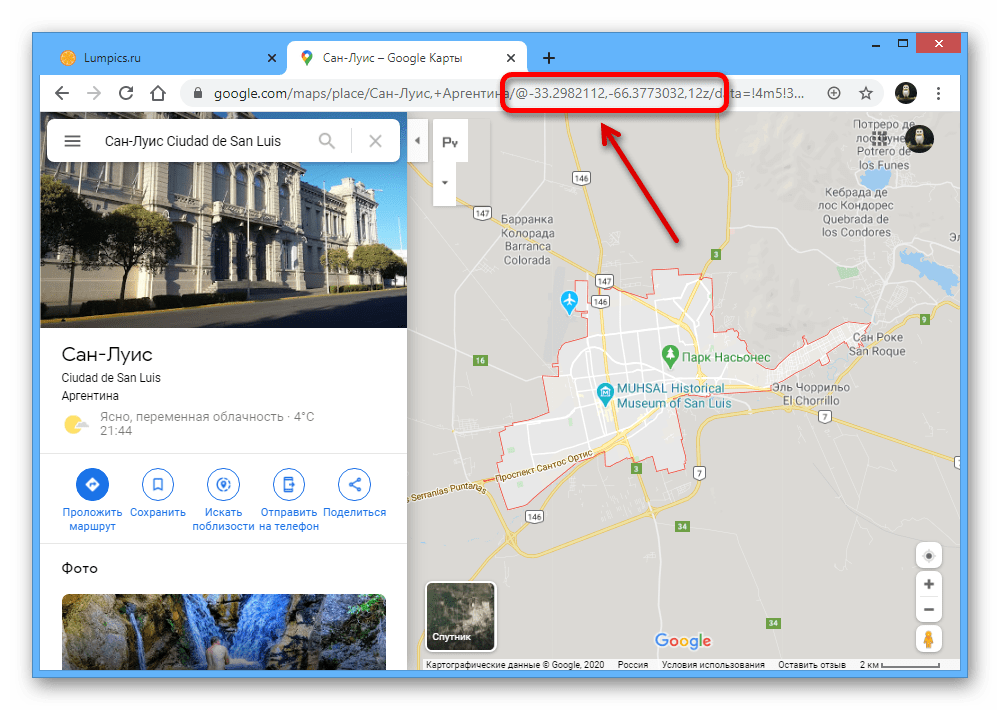
Task: Open the Google Maps hamburger menu
Action: point(72,141)
